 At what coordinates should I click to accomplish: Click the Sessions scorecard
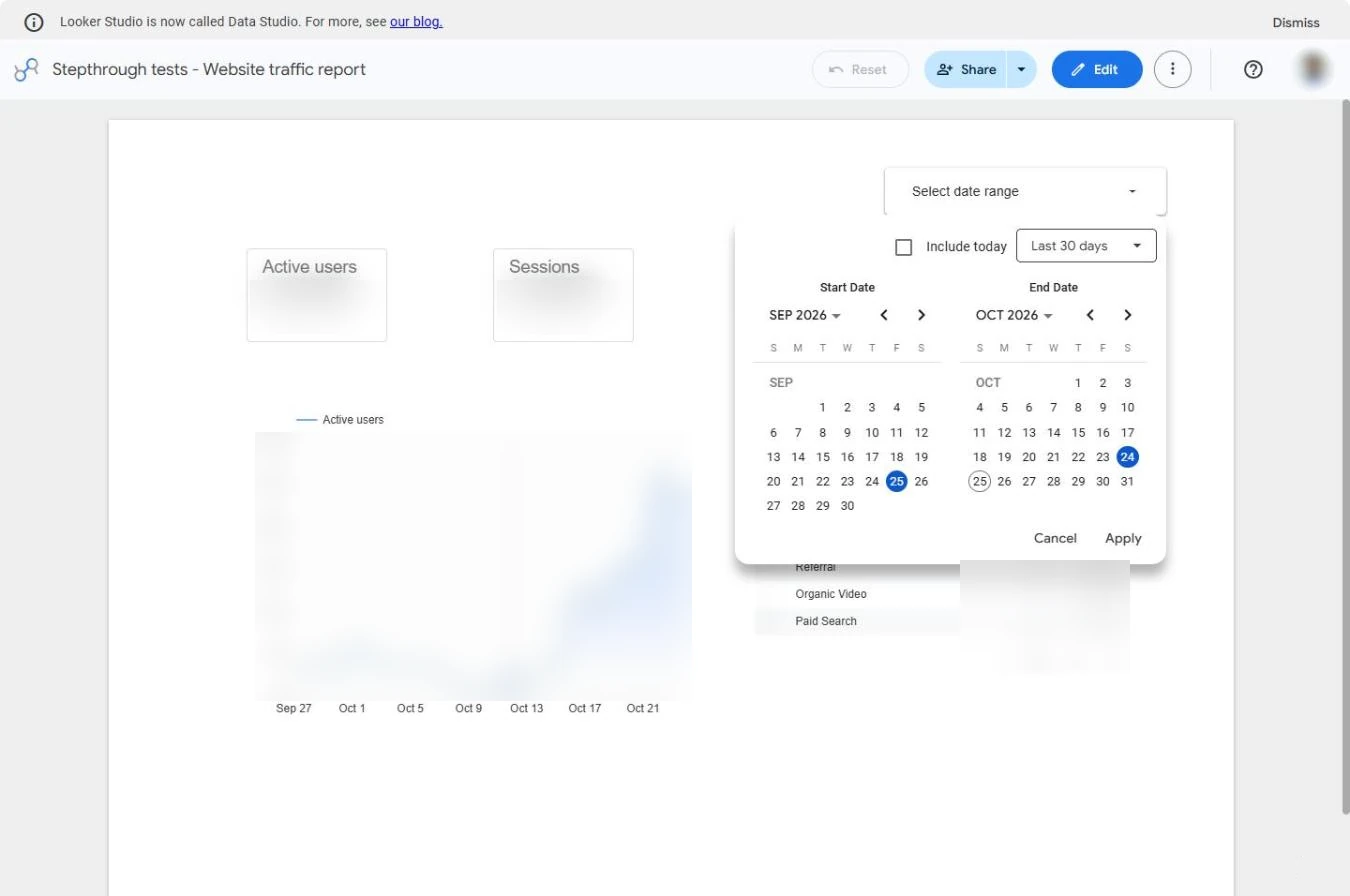pos(563,295)
